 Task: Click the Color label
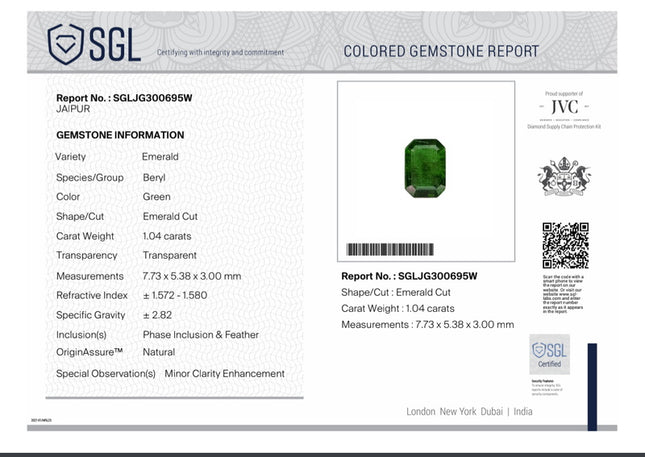[x=68, y=197]
